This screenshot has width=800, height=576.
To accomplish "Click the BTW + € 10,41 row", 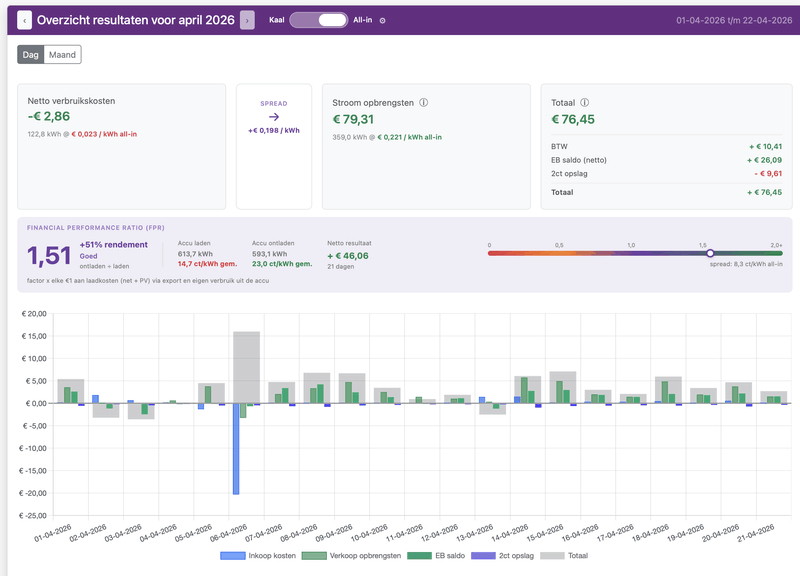I will [666, 146].
